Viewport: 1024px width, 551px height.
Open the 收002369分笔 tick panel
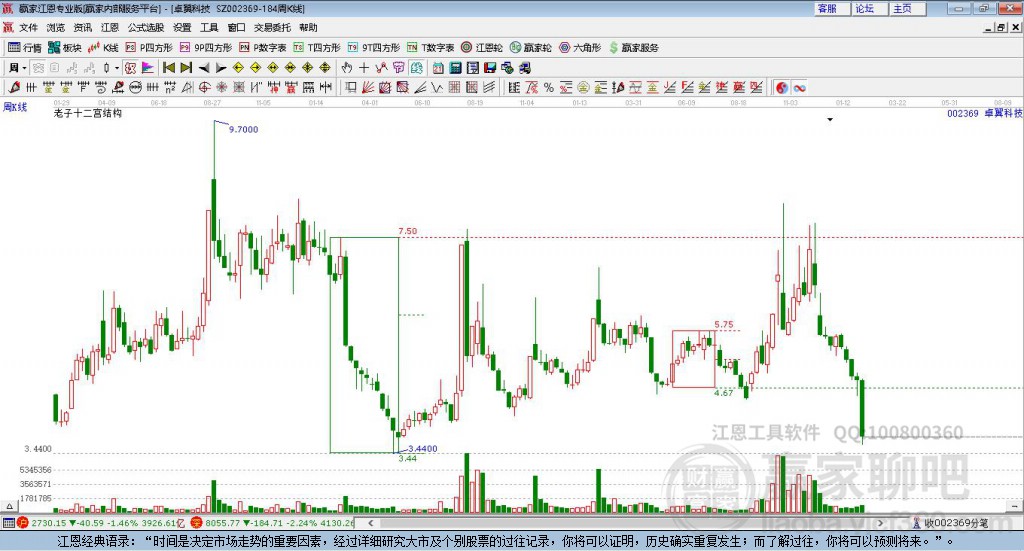tap(951, 523)
